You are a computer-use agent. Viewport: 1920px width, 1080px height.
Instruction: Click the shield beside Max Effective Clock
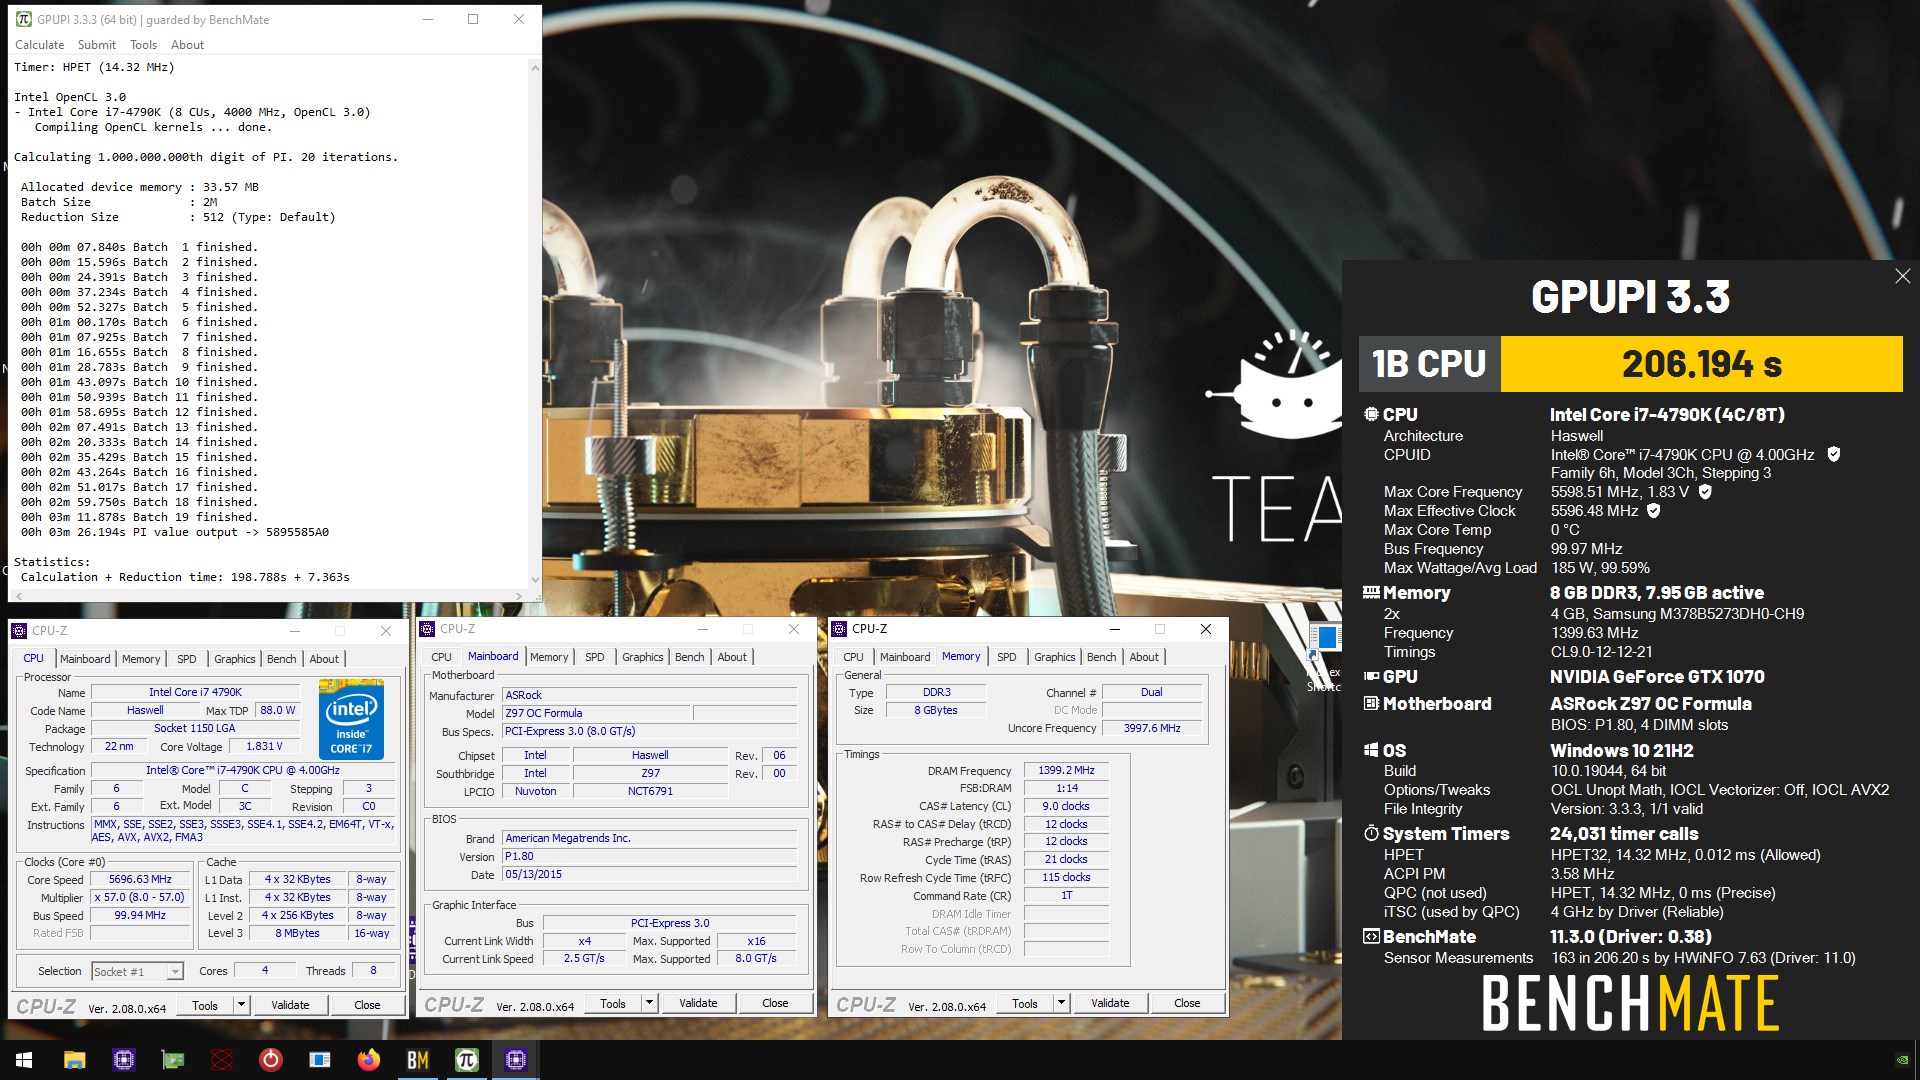point(1654,511)
